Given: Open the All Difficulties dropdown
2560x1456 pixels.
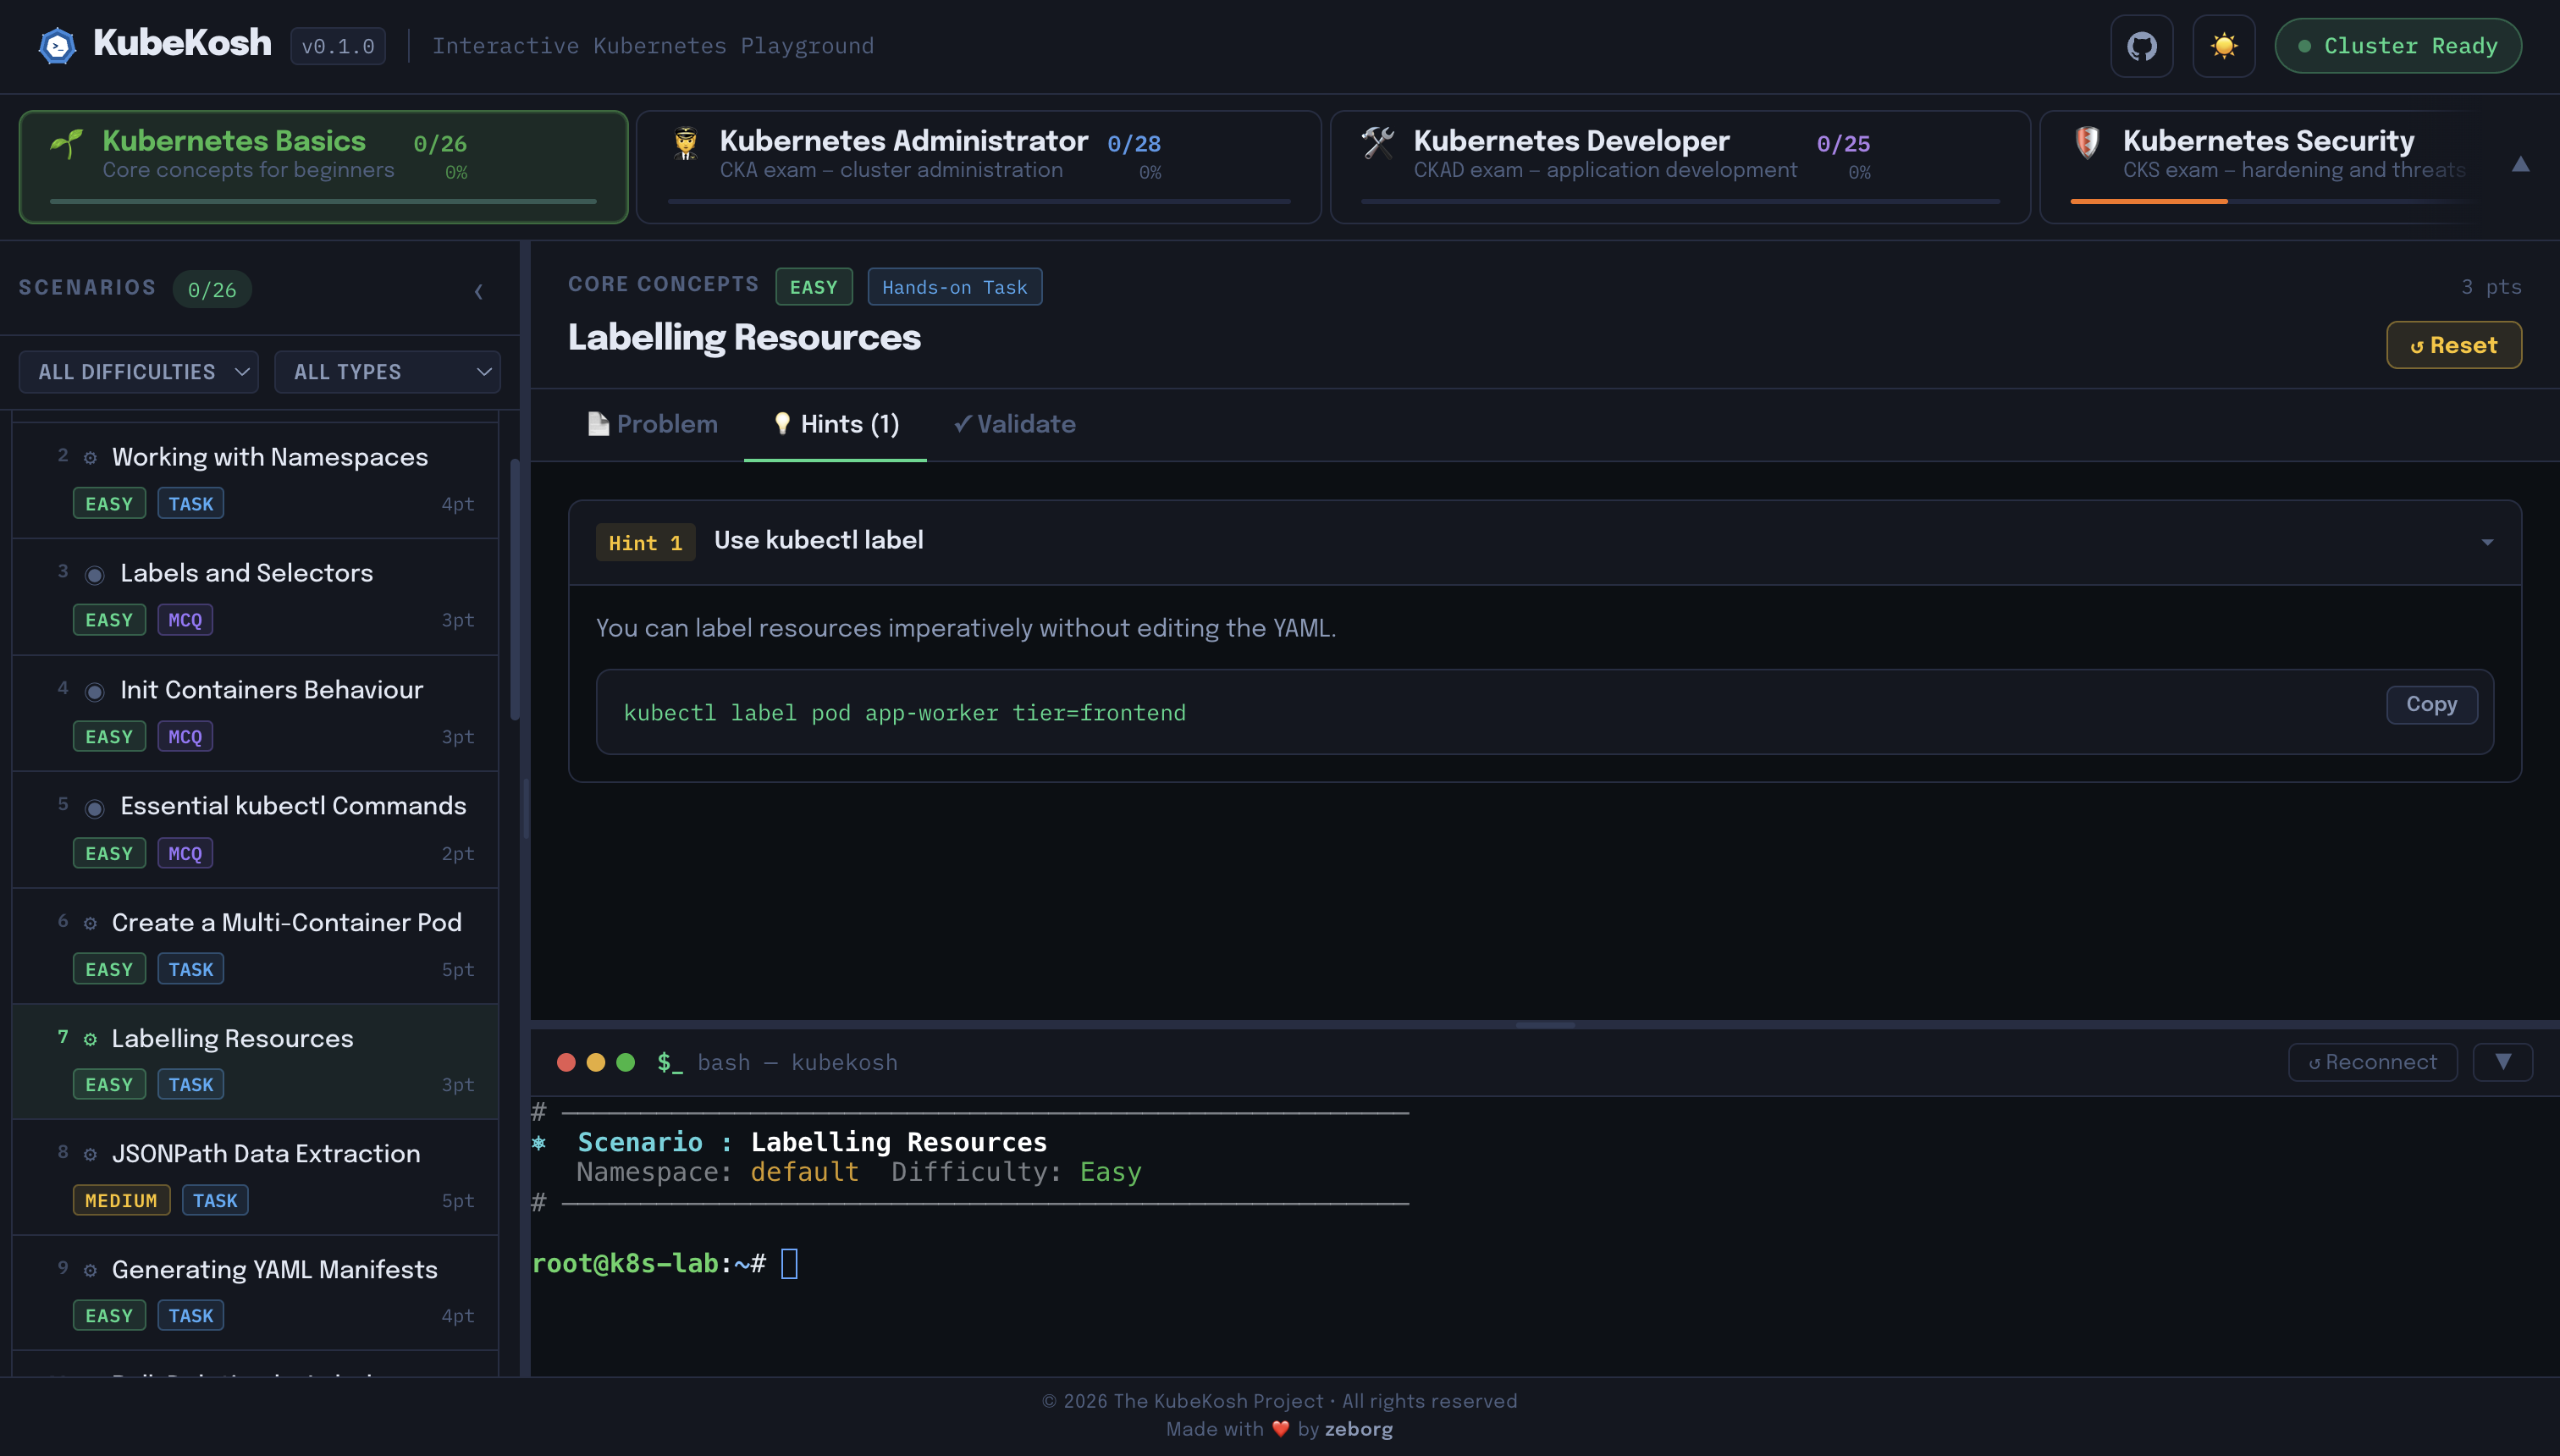Looking at the screenshot, I should pos(139,372).
